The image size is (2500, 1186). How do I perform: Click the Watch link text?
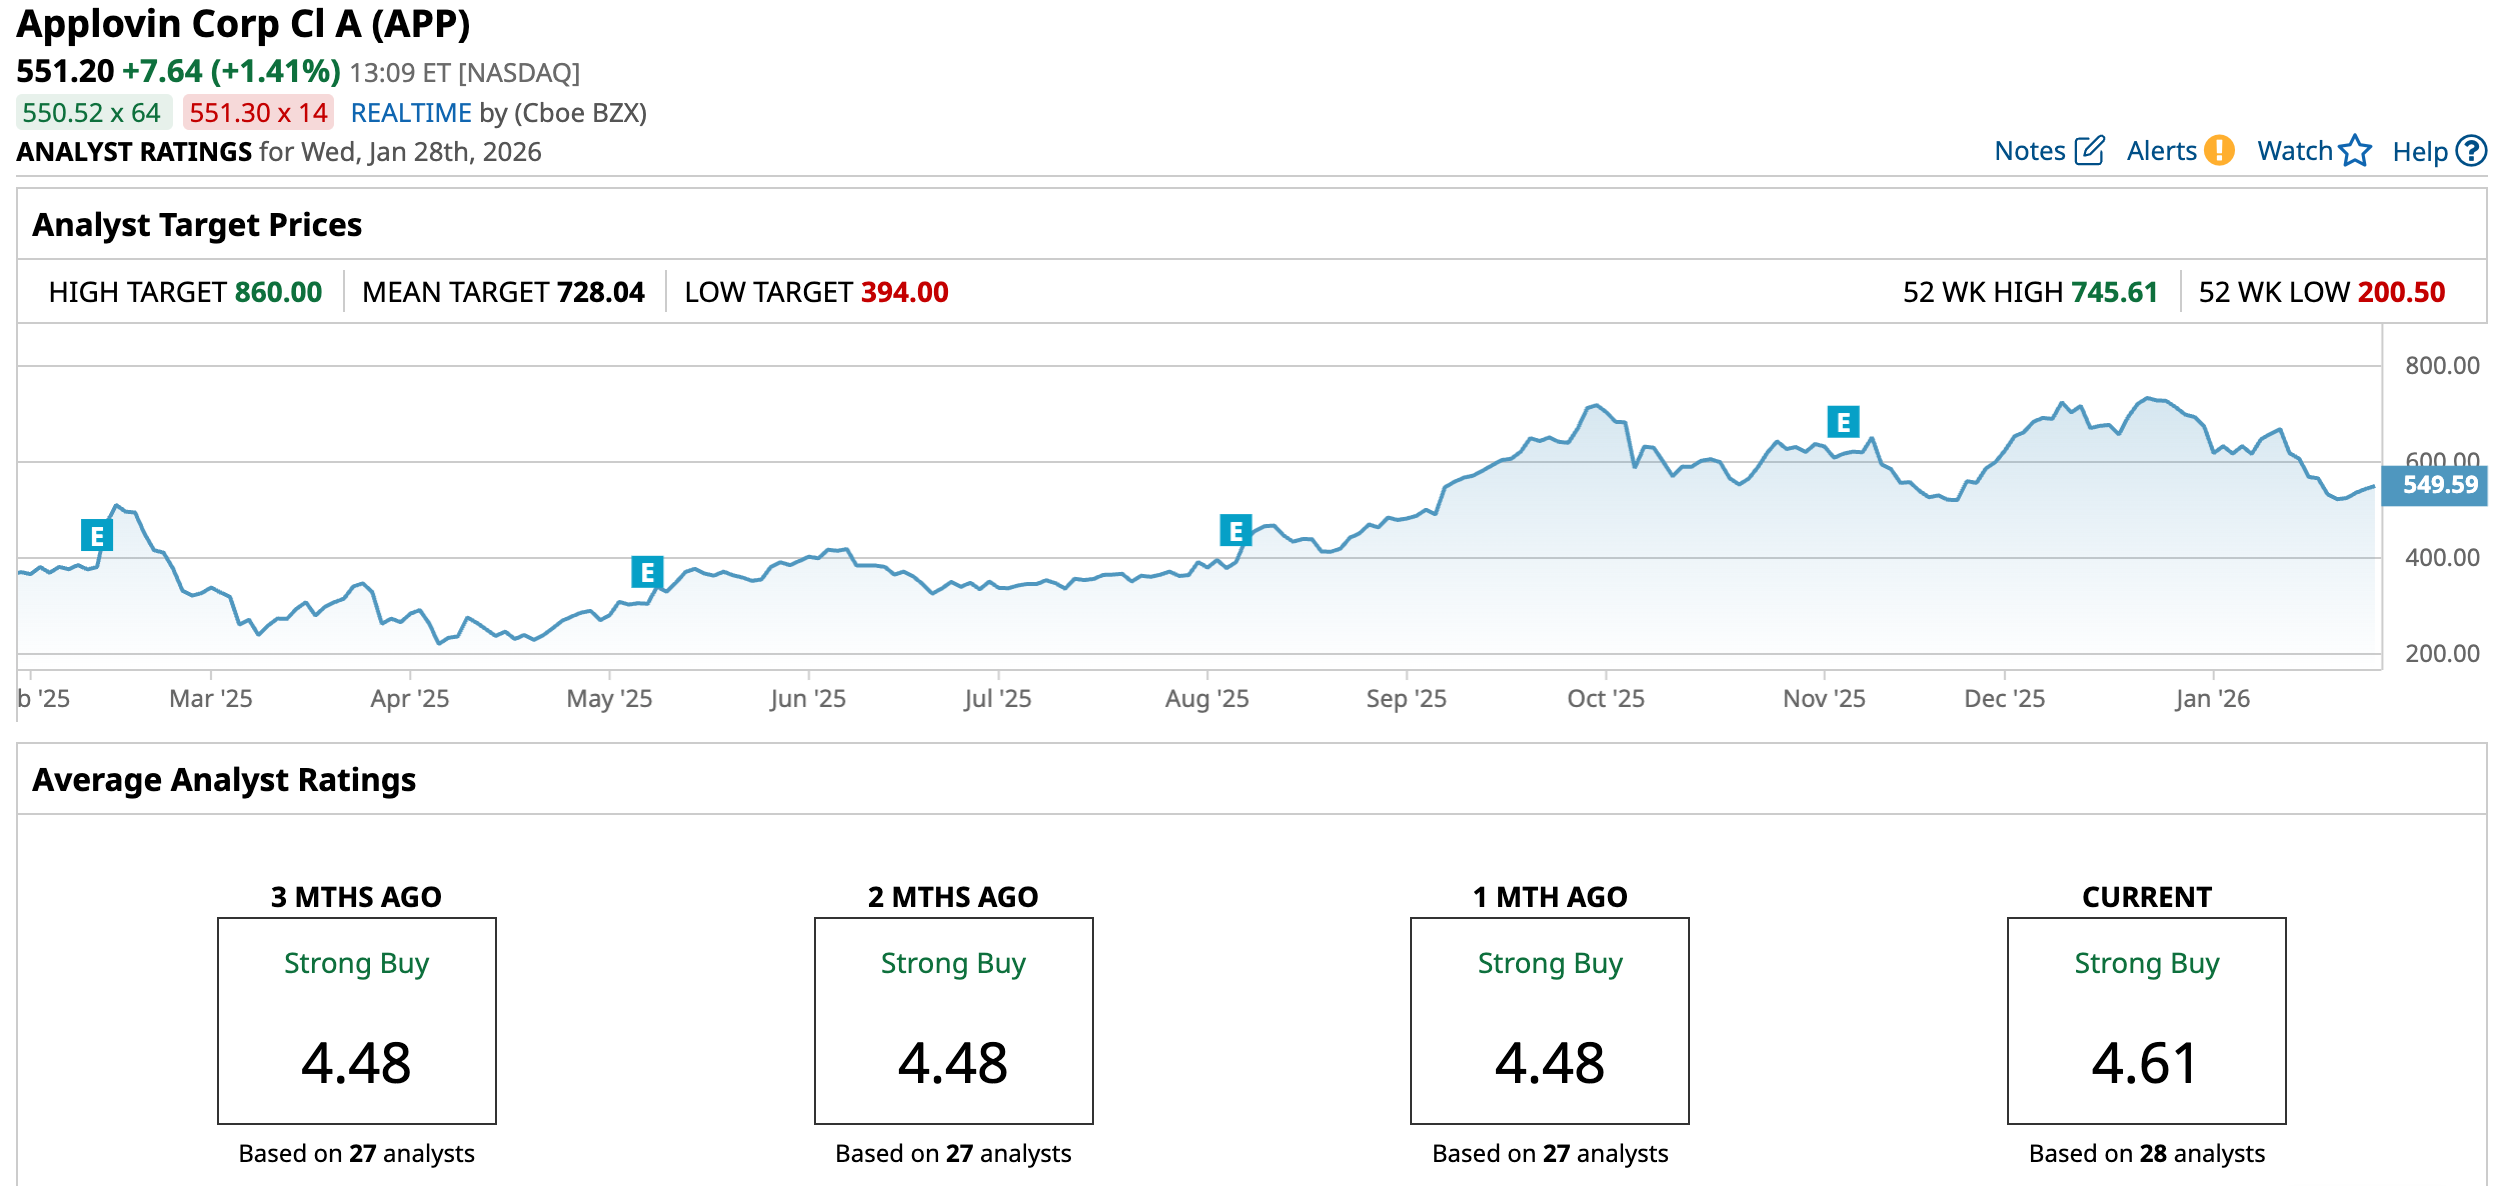coord(2294,151)
